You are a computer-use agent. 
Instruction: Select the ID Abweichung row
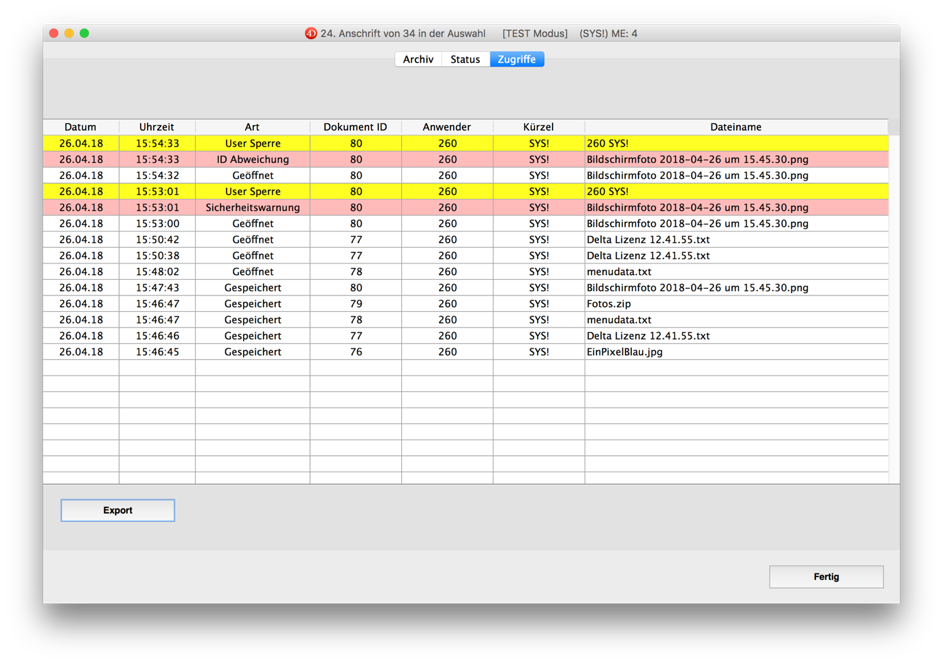click(252, 160)
